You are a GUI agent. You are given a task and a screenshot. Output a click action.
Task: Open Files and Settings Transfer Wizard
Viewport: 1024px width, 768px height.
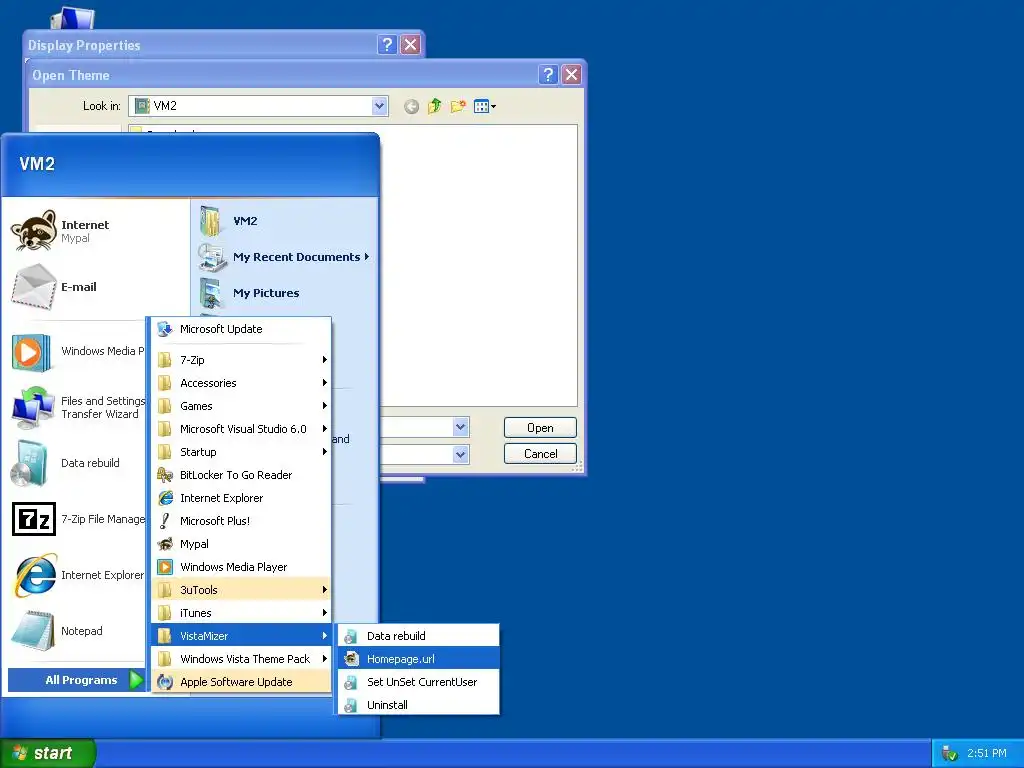click(x=77, y=408)
